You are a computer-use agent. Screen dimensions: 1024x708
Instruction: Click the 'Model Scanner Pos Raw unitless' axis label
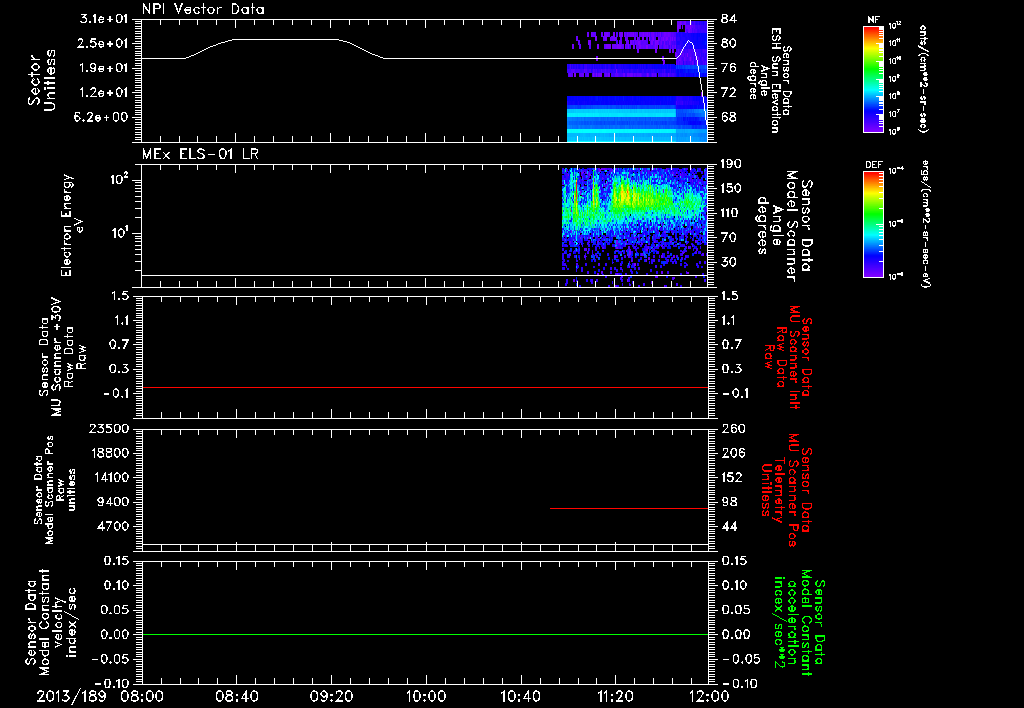point(55,490)
